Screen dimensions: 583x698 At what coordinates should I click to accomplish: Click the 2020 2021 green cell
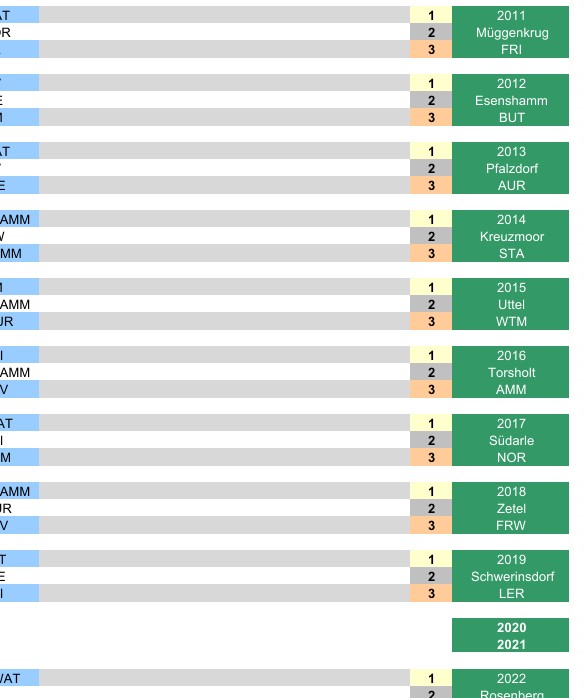(510, 635)
